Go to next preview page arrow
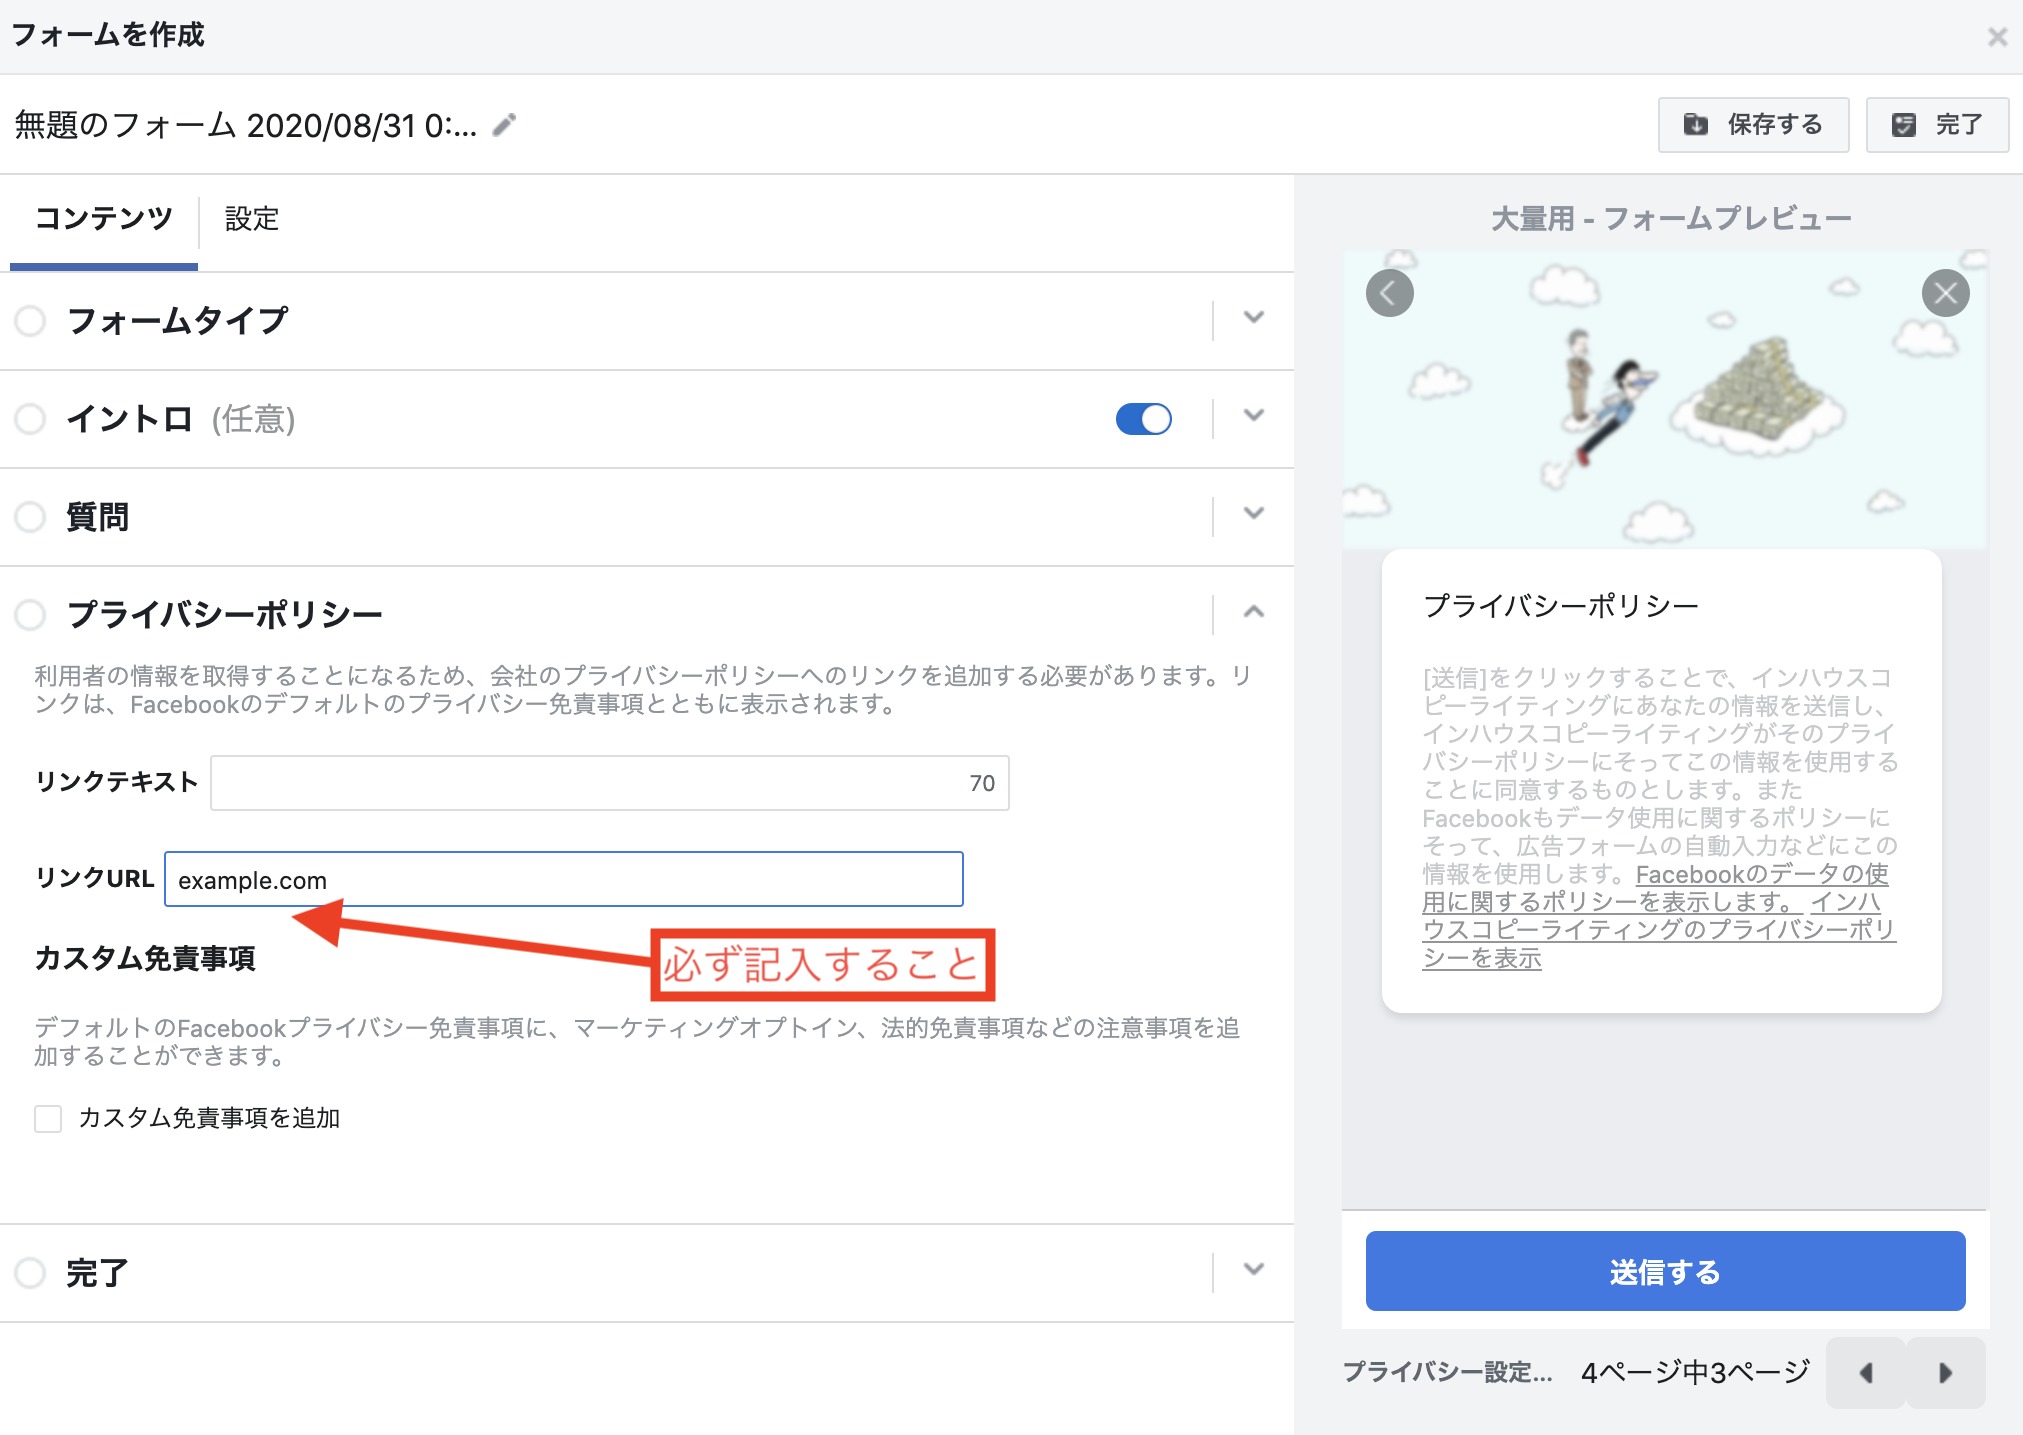 [1945, 1373]
